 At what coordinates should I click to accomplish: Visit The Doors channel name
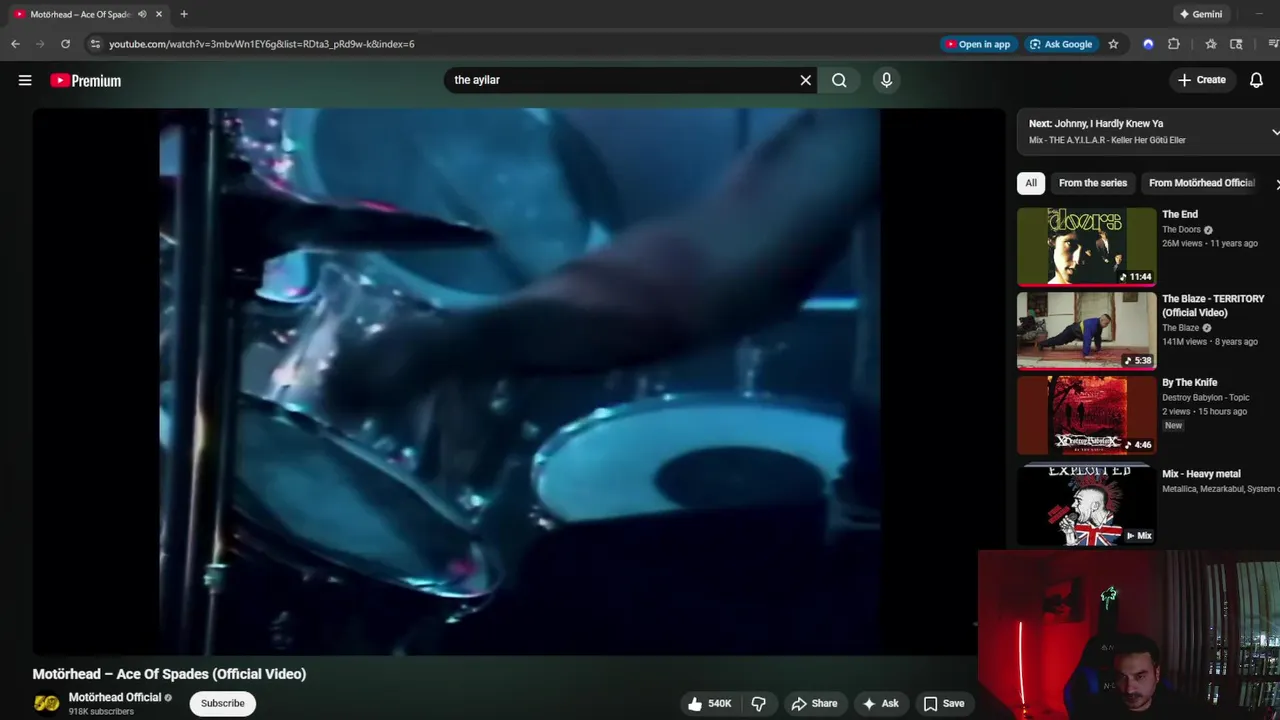(1181, 230)
